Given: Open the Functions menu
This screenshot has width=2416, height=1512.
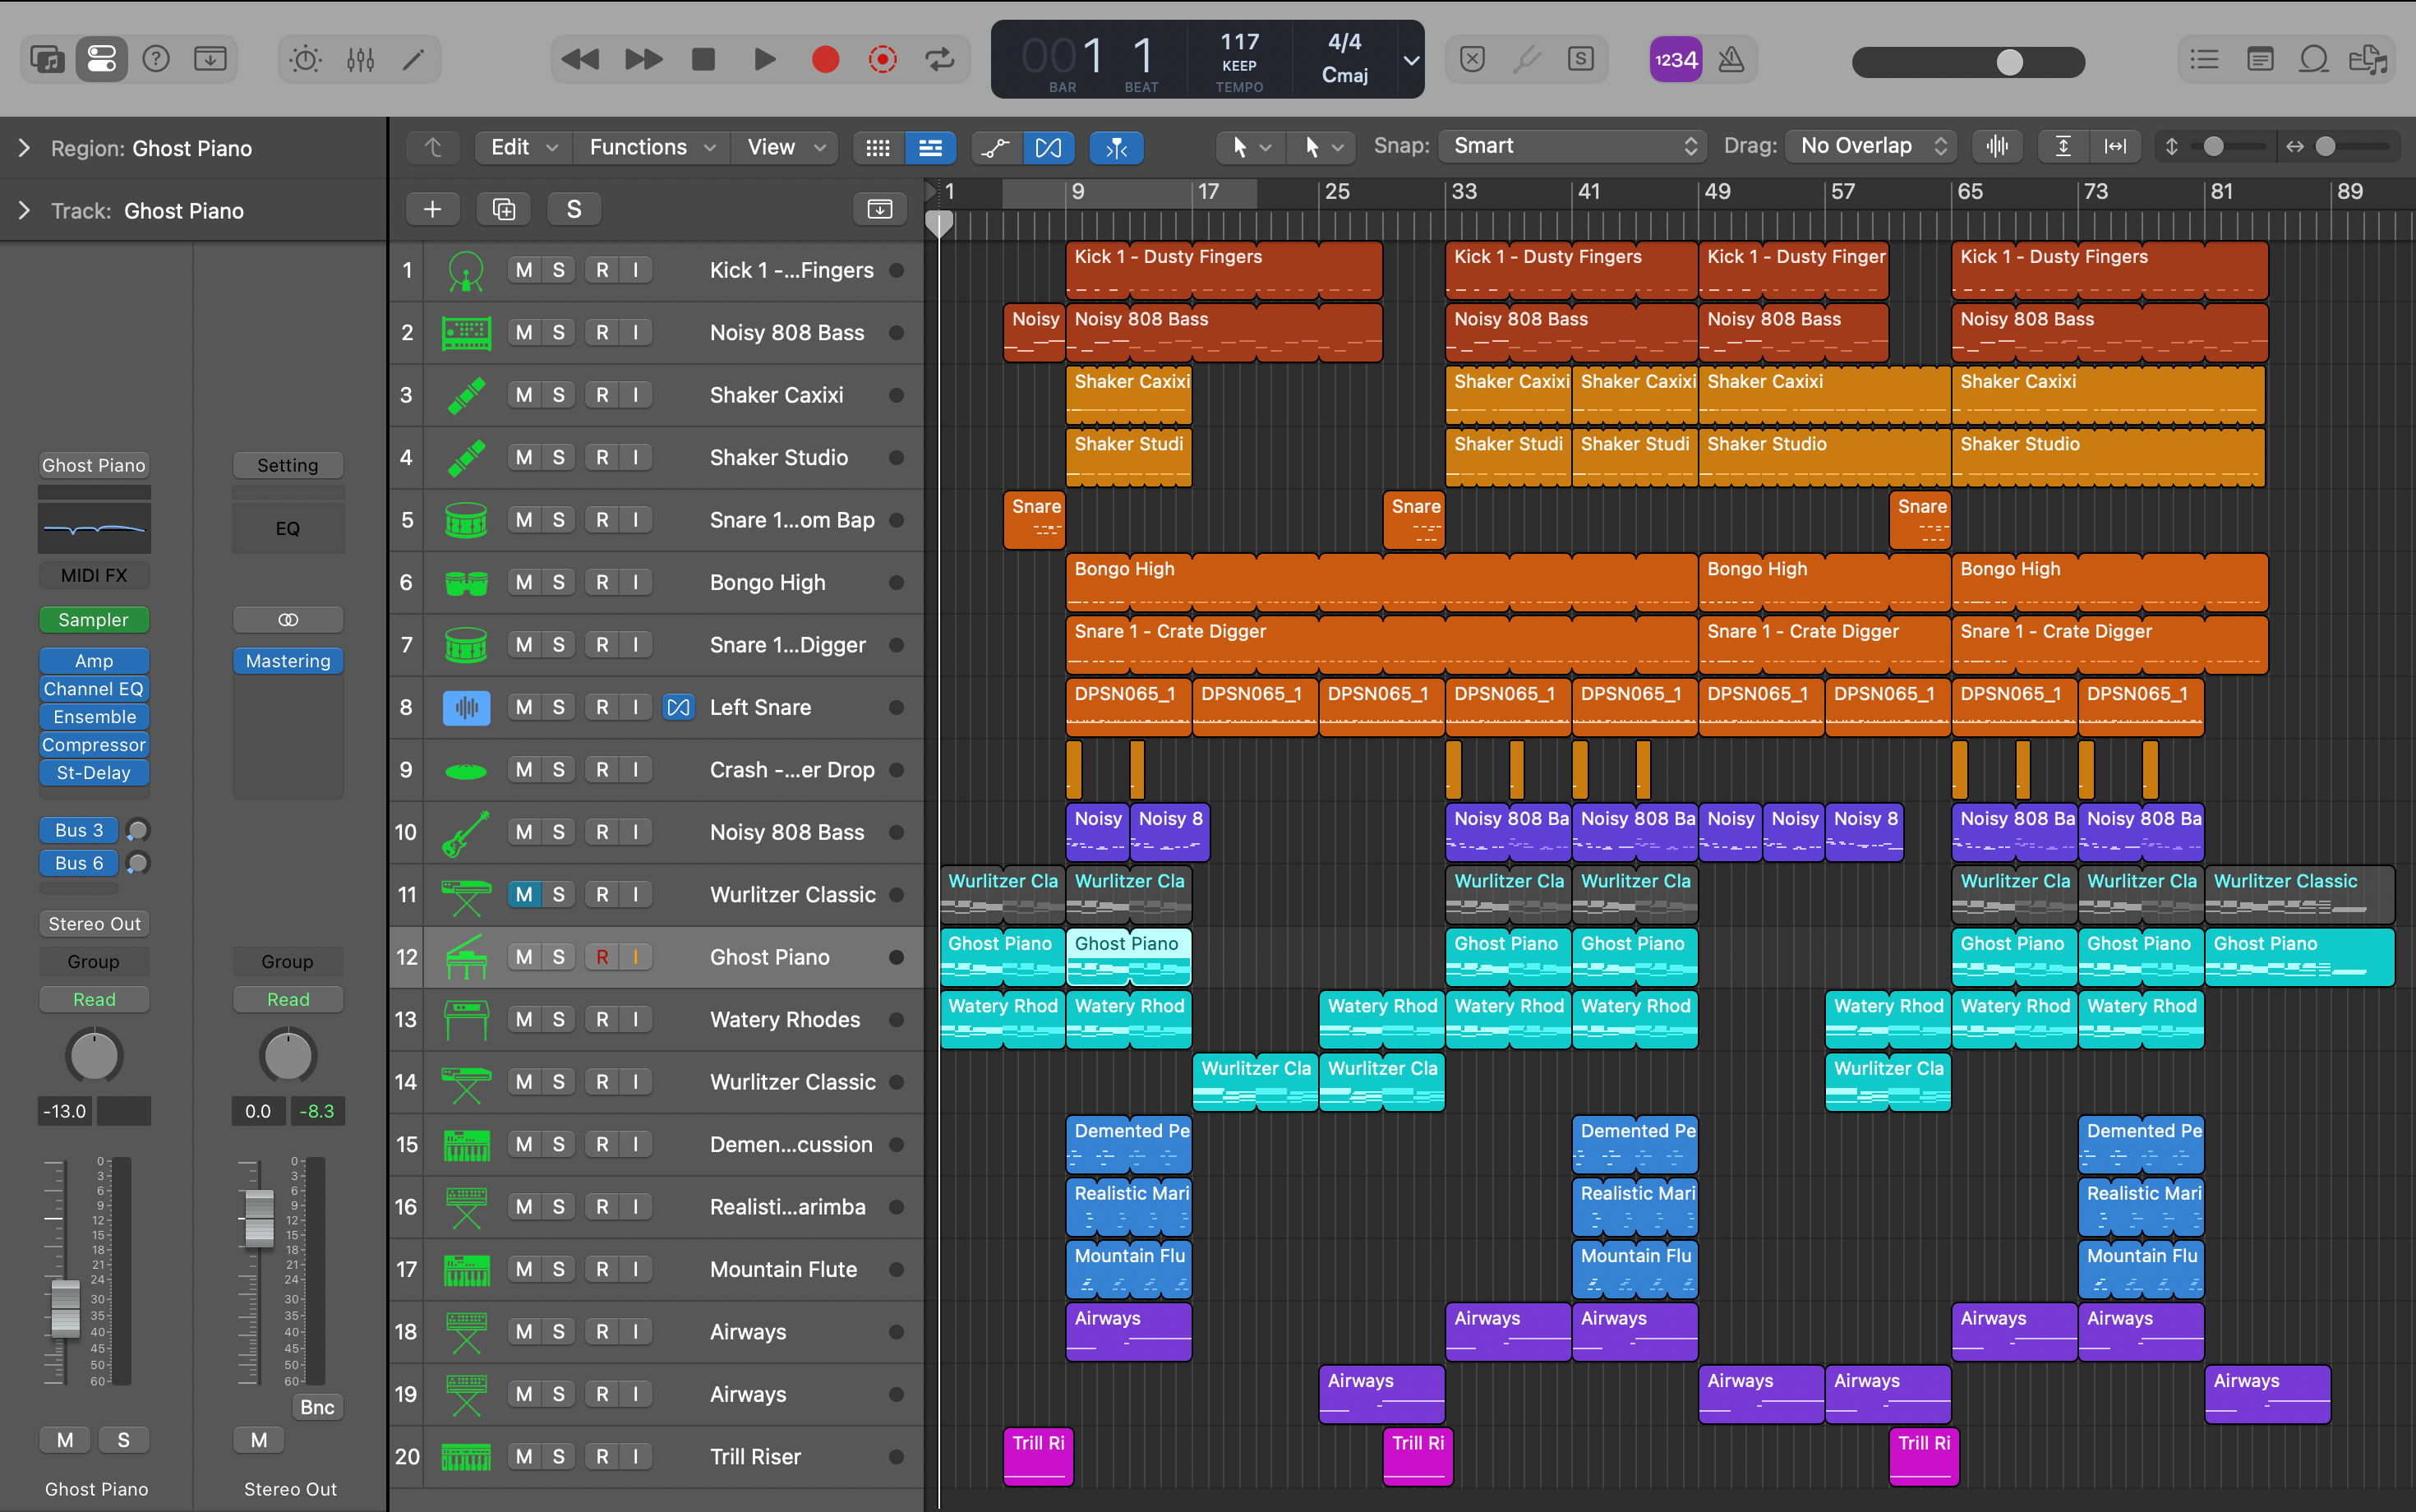Looking at the screenshot, I should (651, 148).
